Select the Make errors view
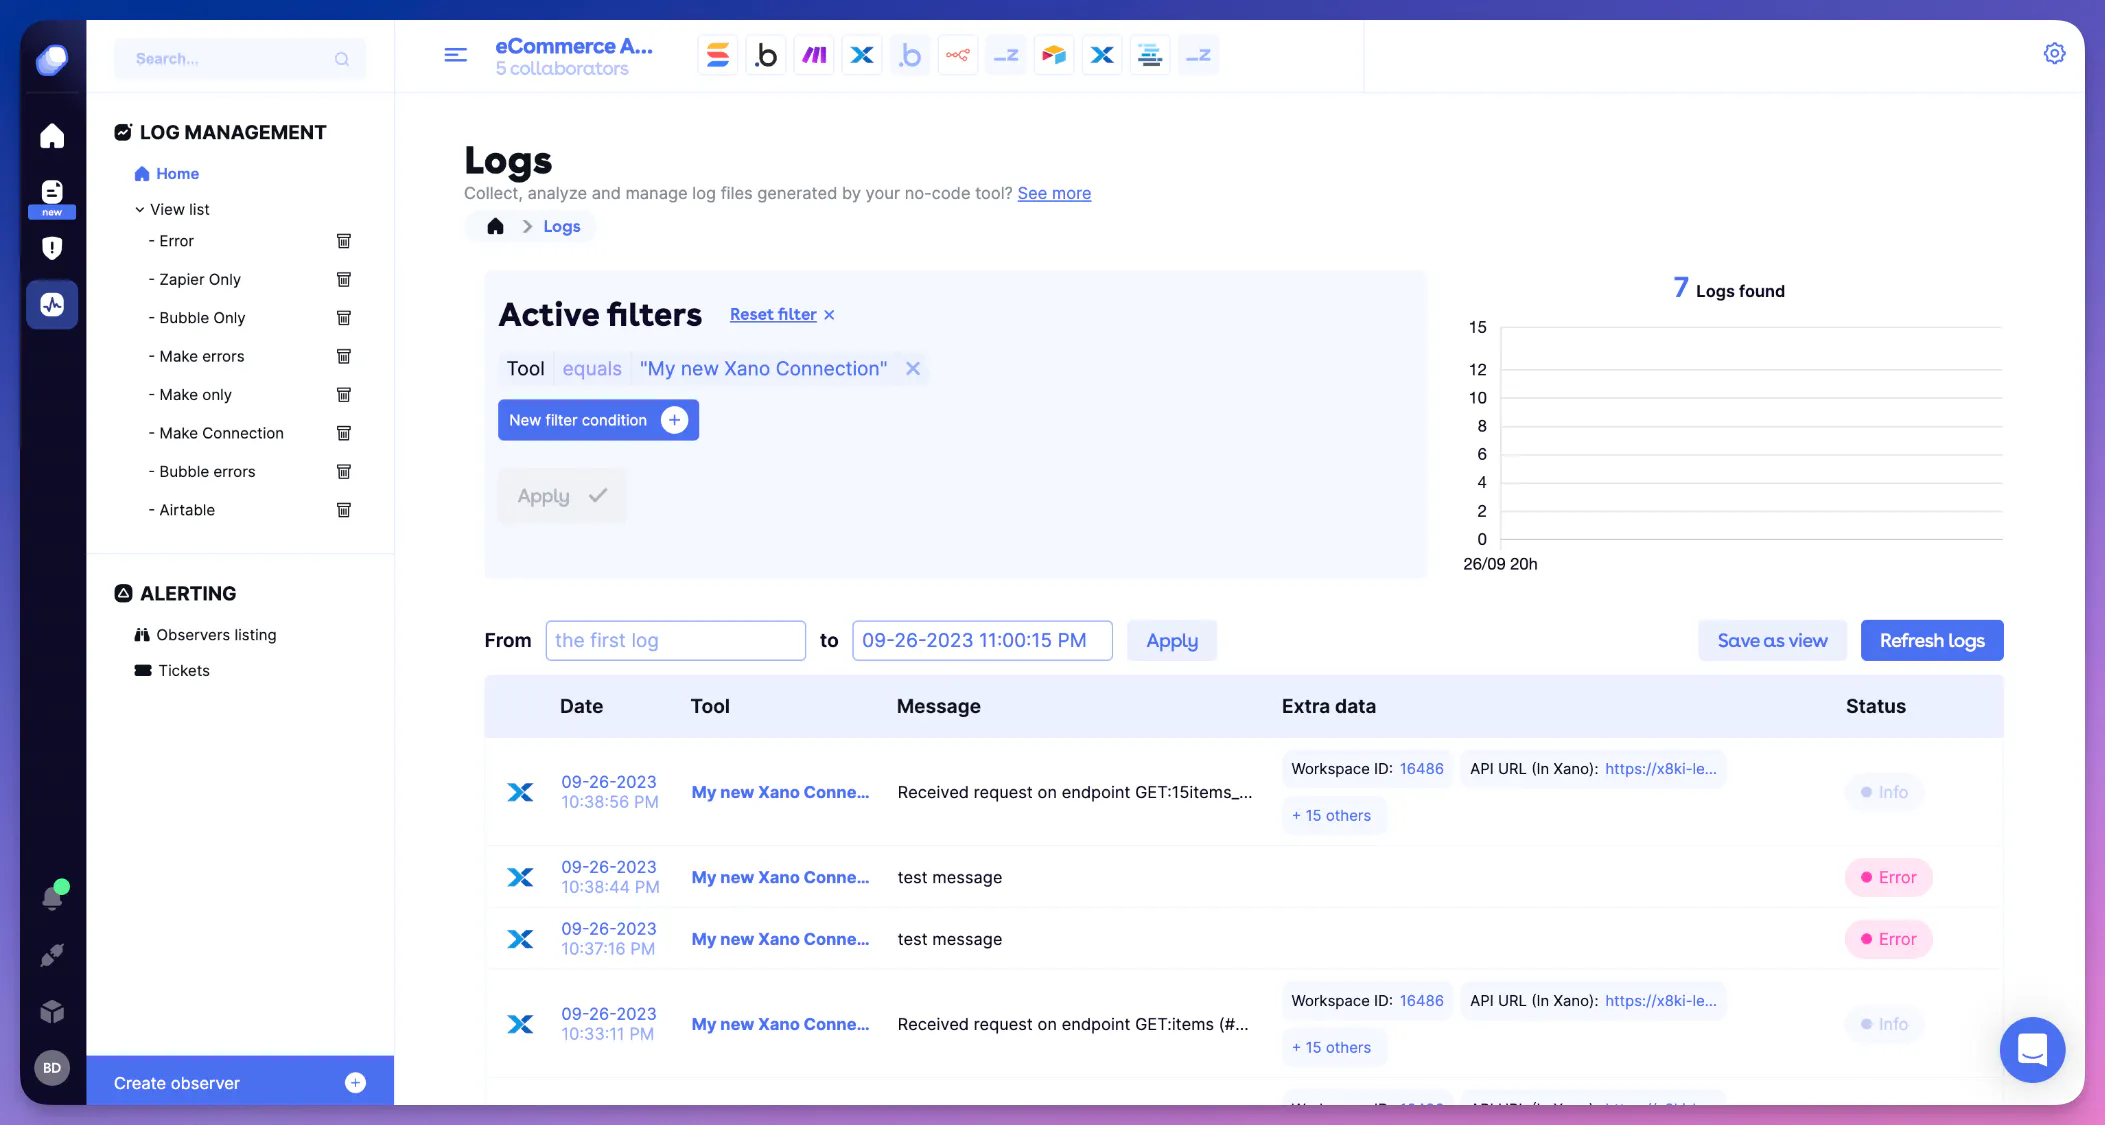This screenshot has width=2105, height=1125. (202, 357)
